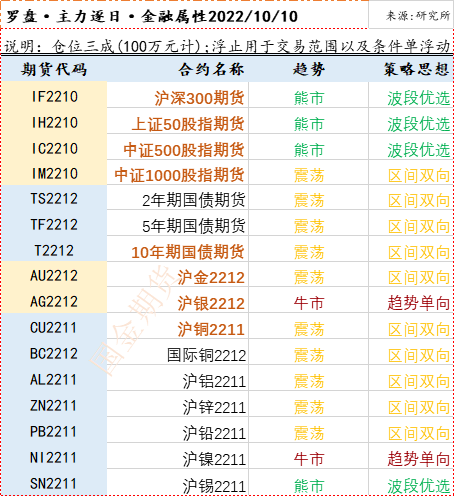Image resolution: width=454 pixels, height=496 pixels.
Task: Click 波段优选 strategy in the IH2210 row
Action: [419, 124]
